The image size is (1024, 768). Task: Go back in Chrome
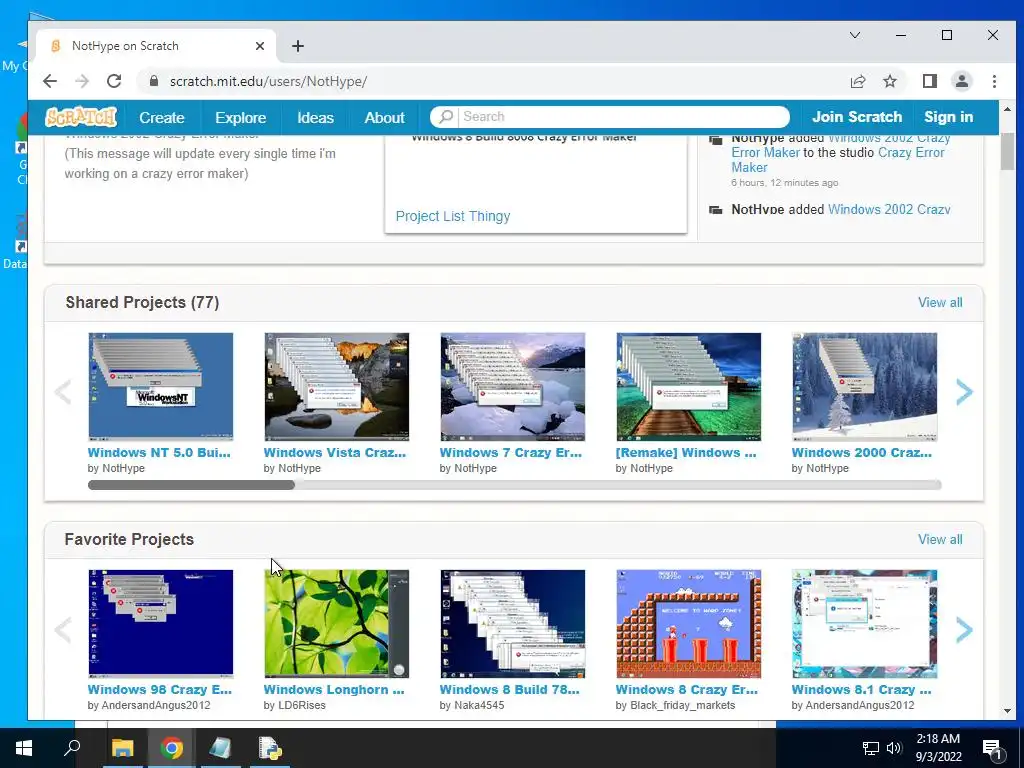pyautogui.click(x=50, y=81)
